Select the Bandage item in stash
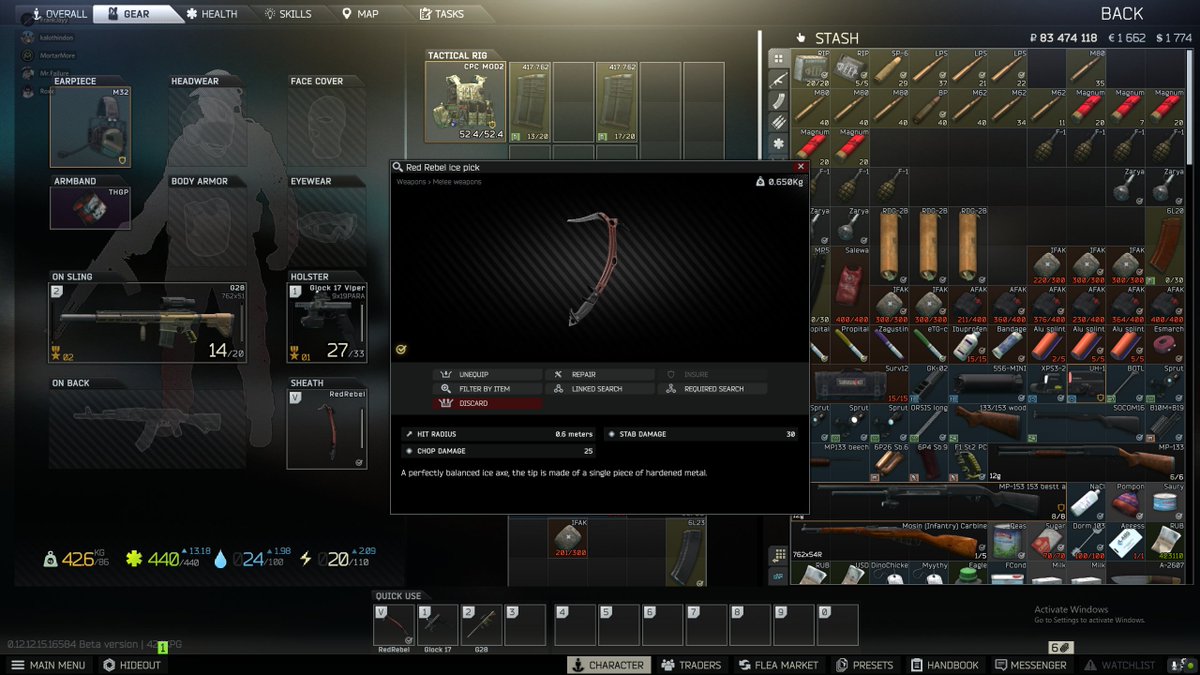 click(x=1008, y=345)
